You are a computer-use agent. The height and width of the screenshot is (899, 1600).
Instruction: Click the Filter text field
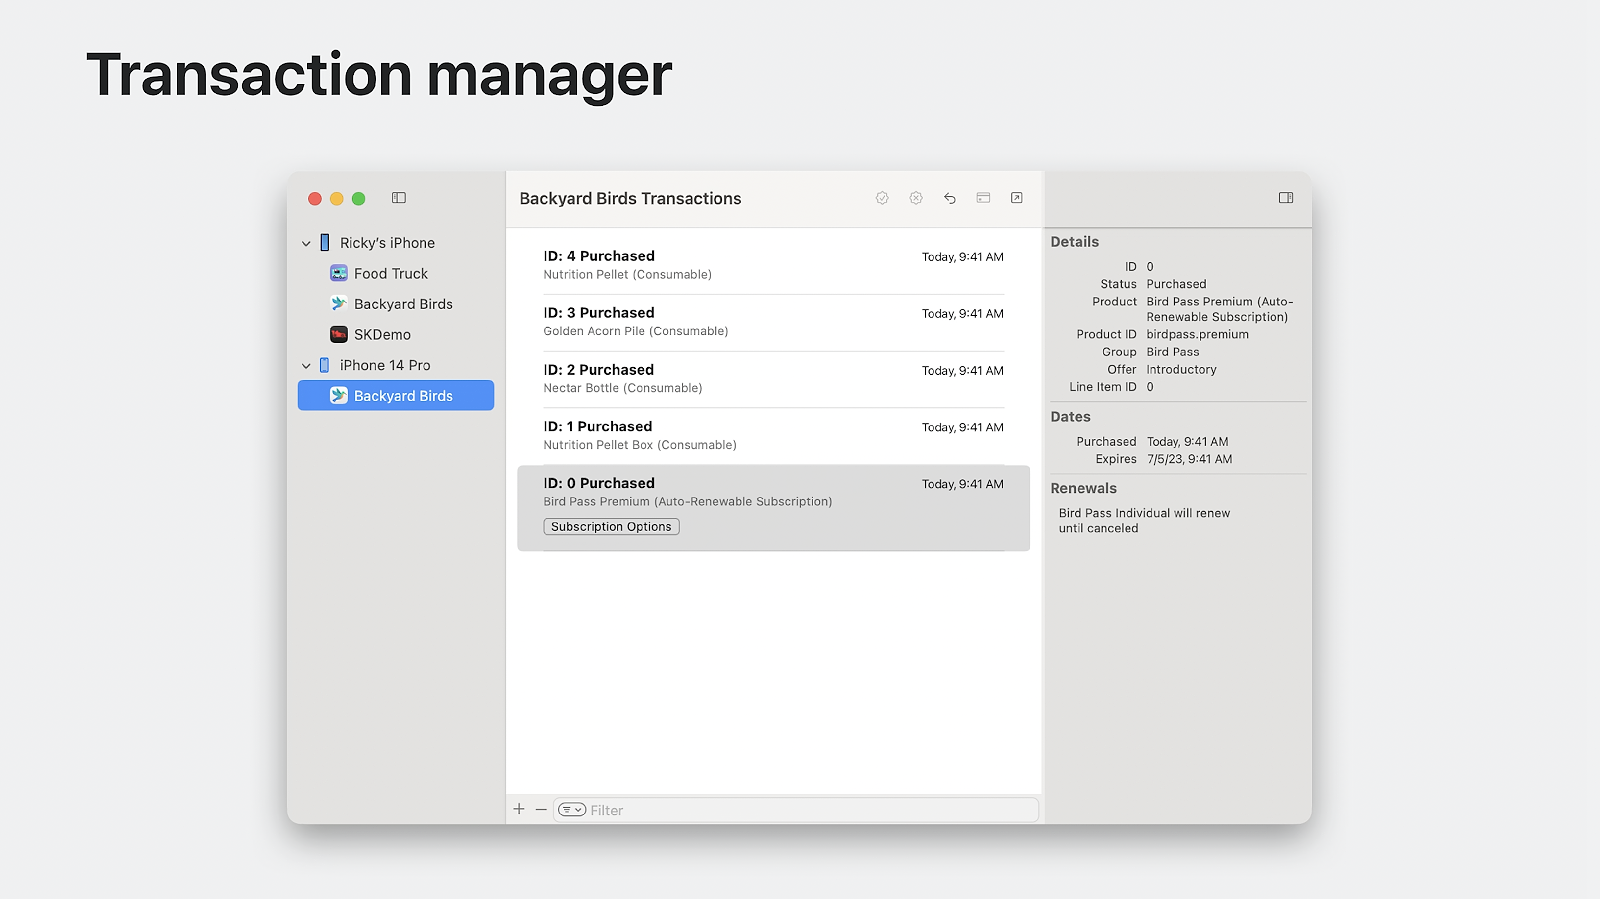tap(796, 810)
